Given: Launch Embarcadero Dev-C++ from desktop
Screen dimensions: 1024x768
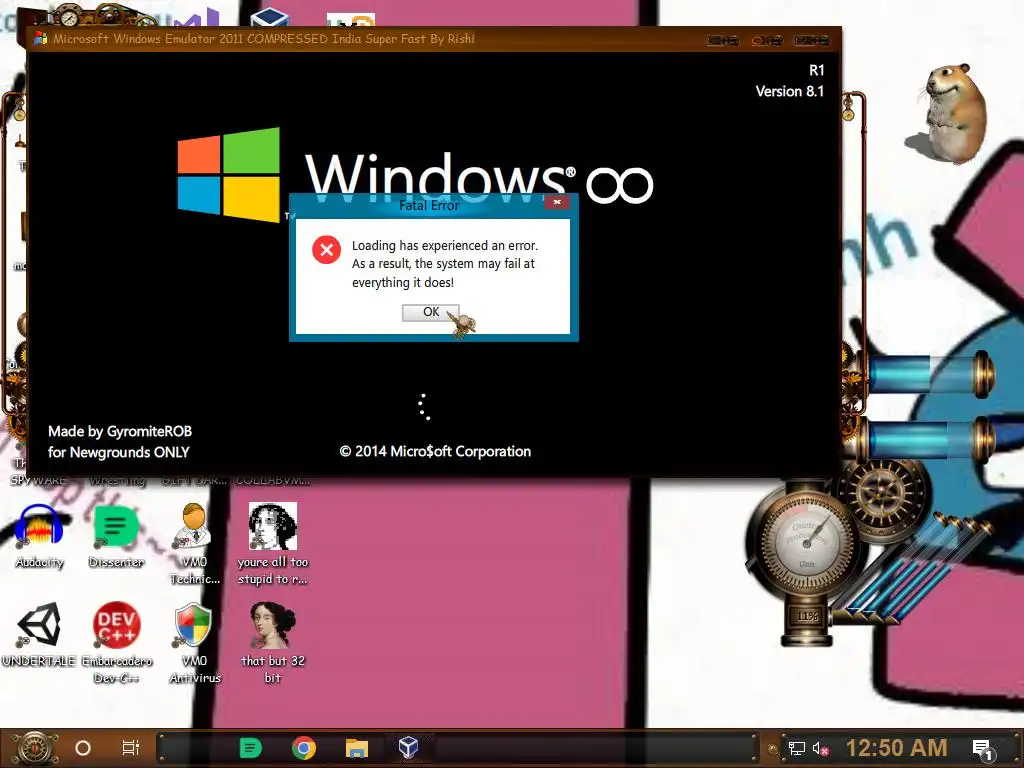Looking at the screenshot, I should (116, 642).
